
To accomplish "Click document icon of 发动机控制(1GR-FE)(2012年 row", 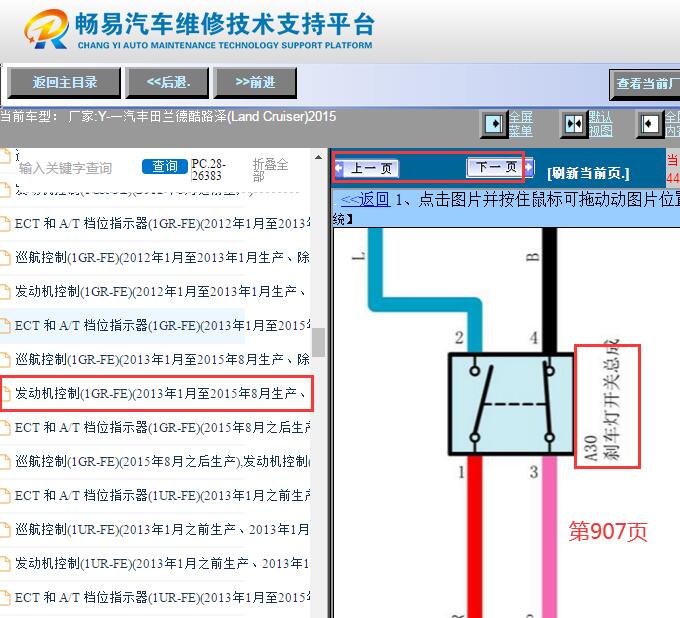I will click(5, 292).
